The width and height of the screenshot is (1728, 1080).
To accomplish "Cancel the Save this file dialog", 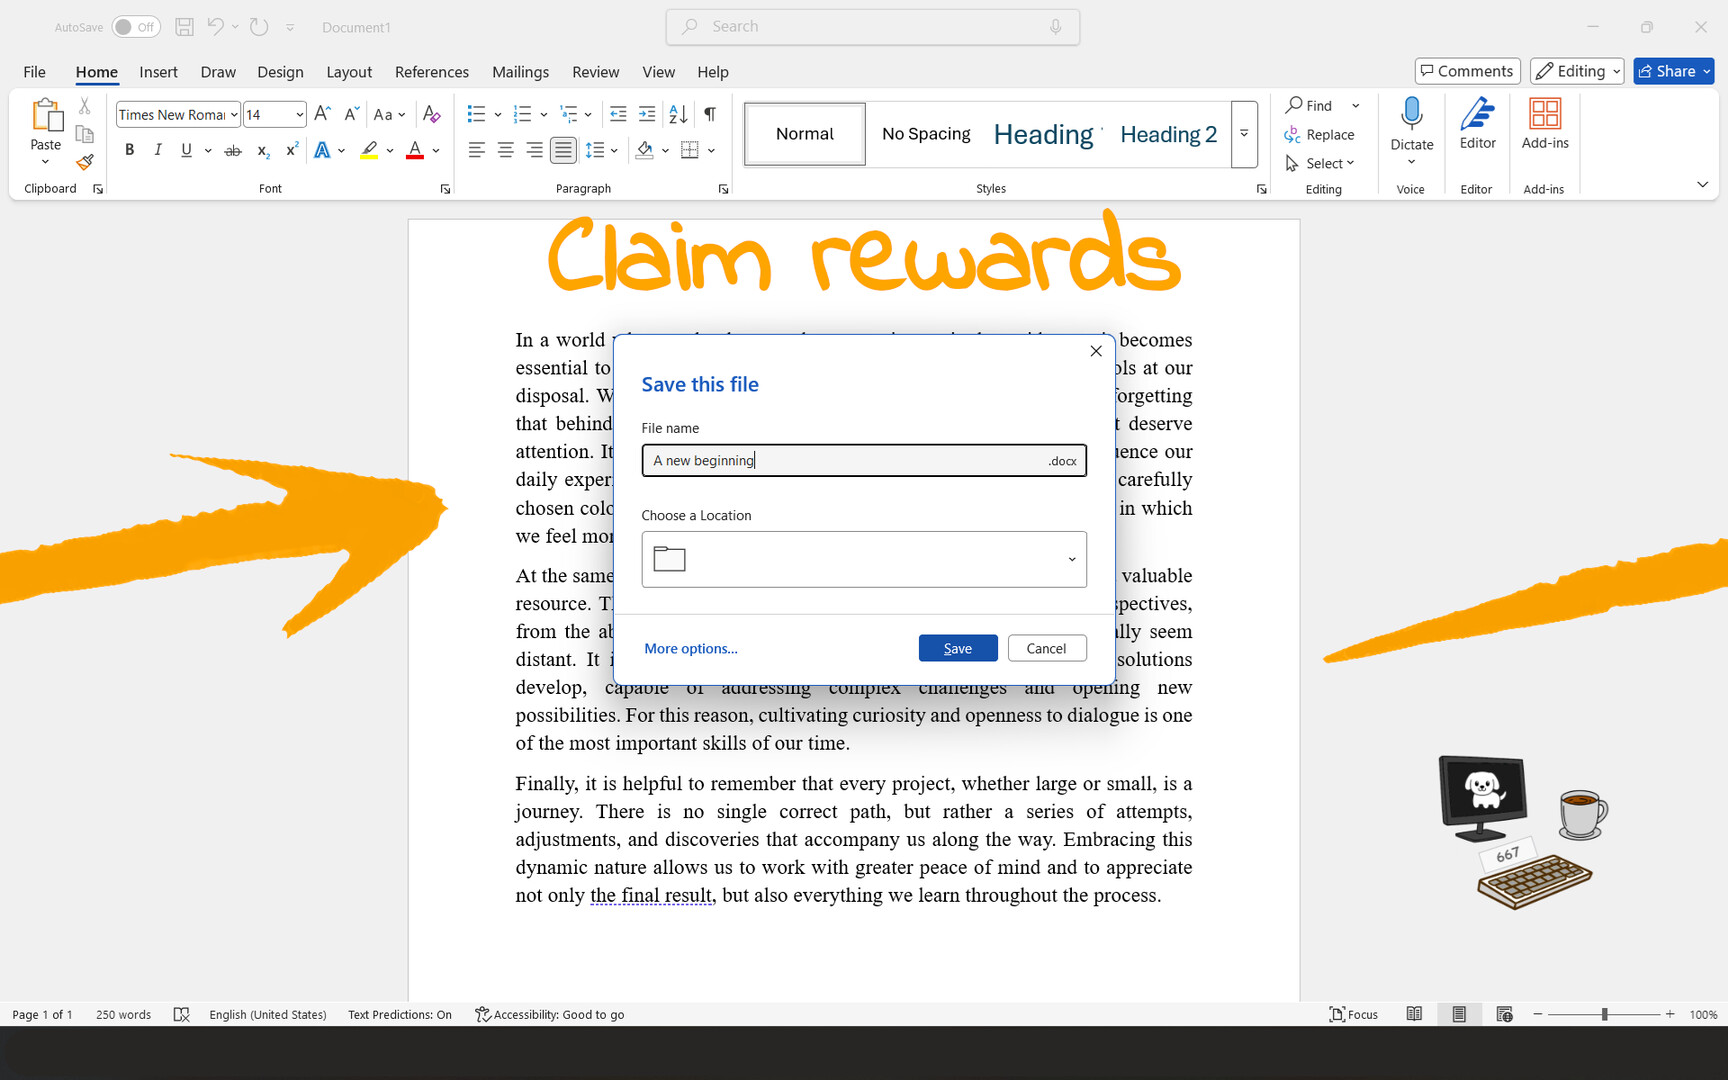I will point(1047,648).
